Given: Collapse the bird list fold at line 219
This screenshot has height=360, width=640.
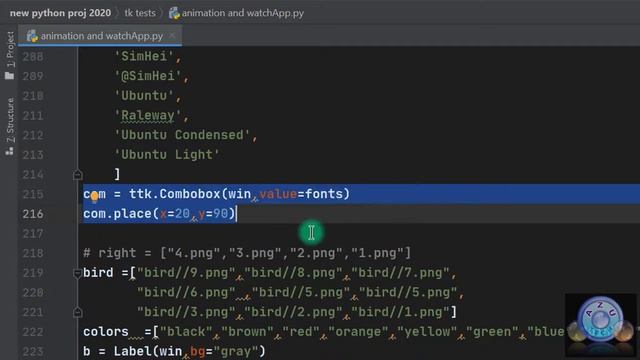Looking at the screenshot, I should tap(78, 273).
